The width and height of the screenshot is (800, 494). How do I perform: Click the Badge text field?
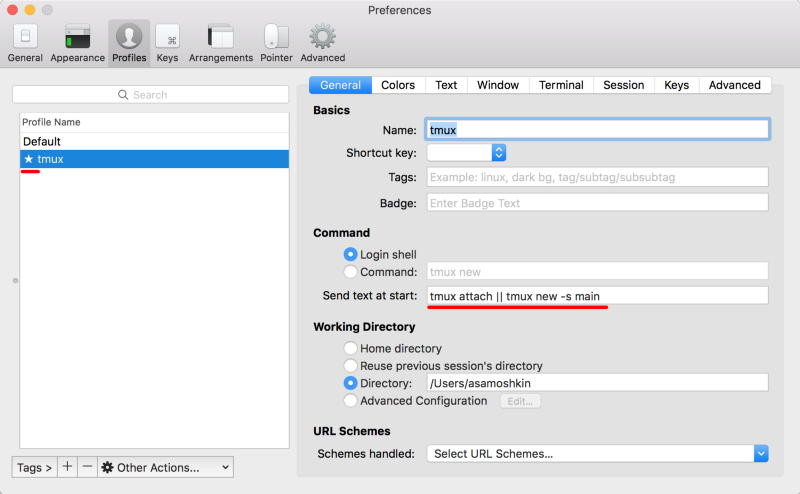(597, 203)
